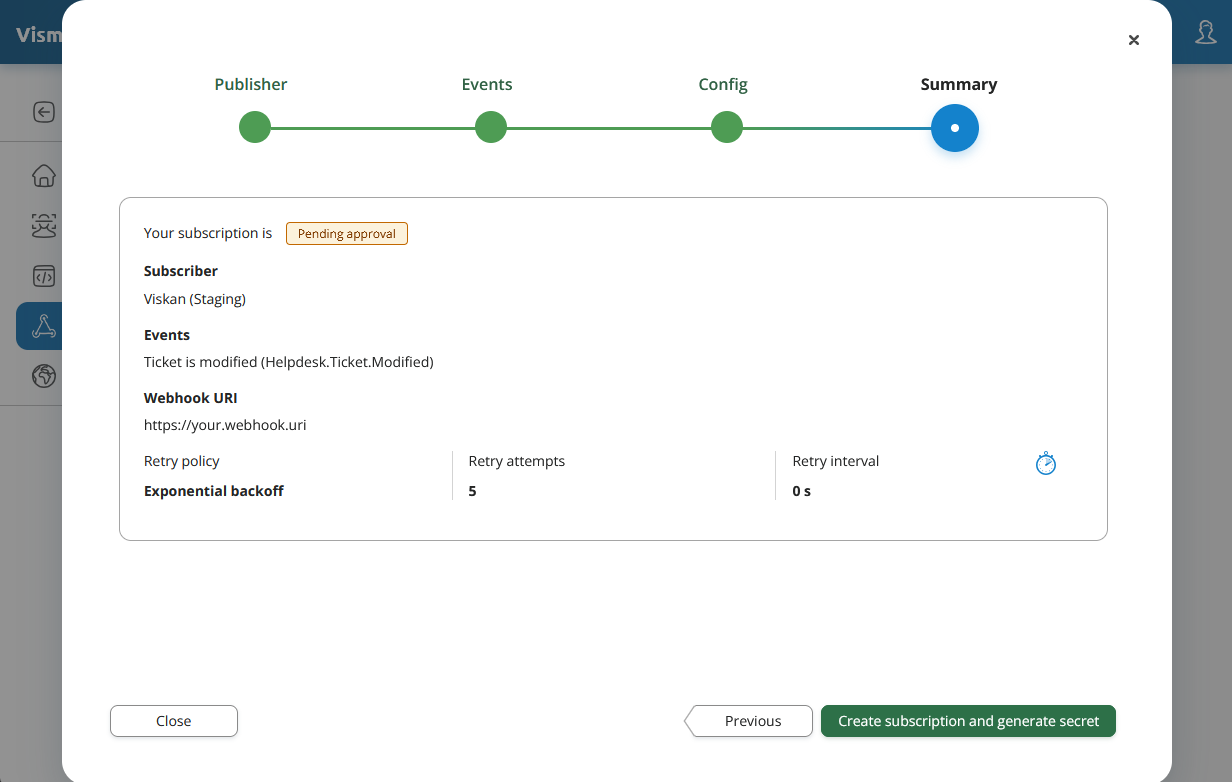This screenshot has height=782, width=1232.
Task: Click the blue Summary step indicator
Action: [955, 128]
